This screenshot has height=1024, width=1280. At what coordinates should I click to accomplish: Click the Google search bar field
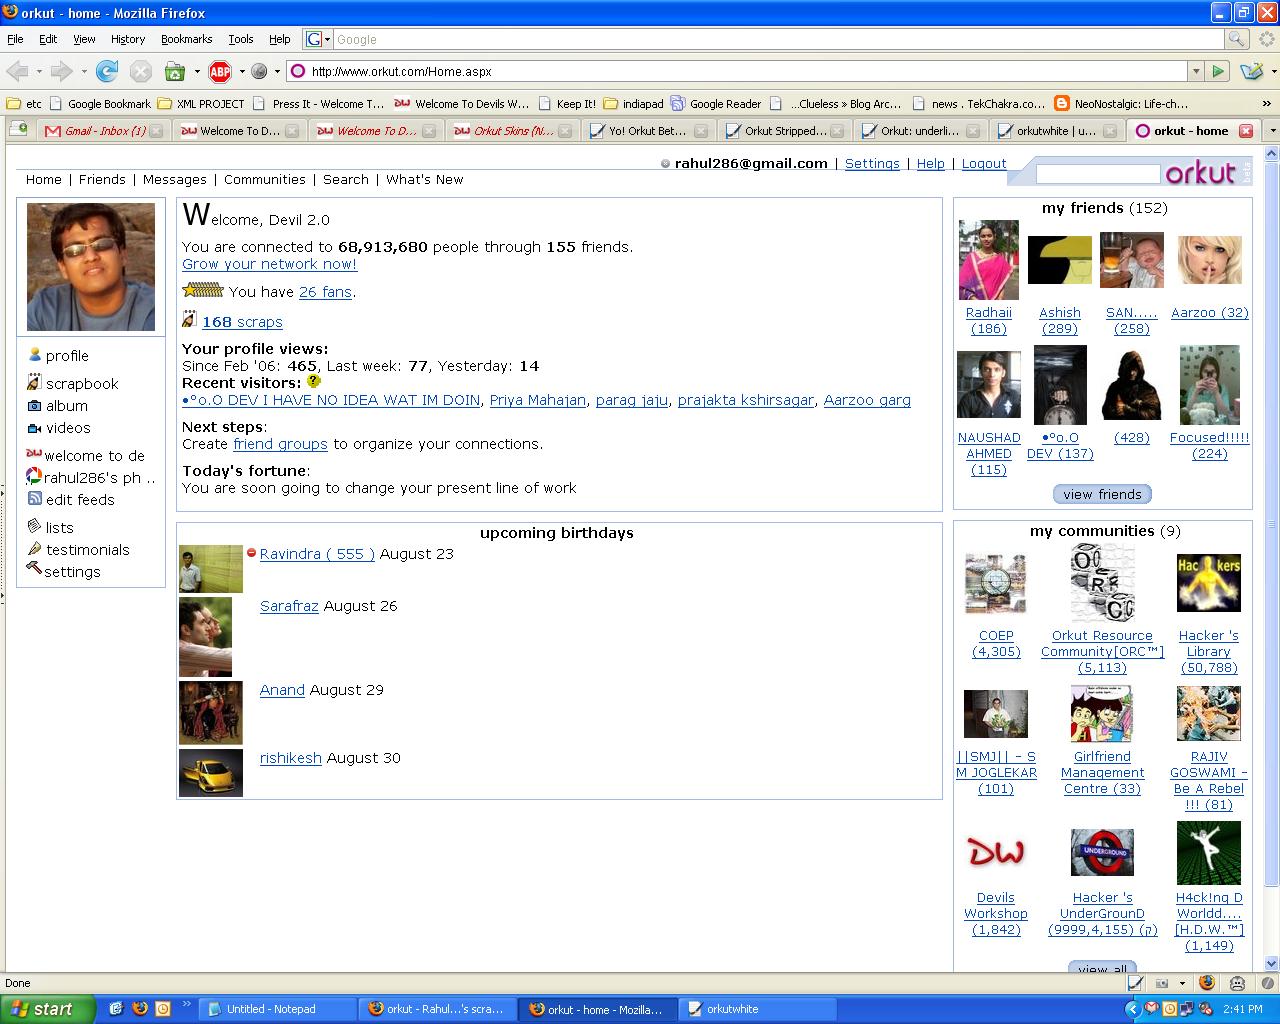(778, 39)
